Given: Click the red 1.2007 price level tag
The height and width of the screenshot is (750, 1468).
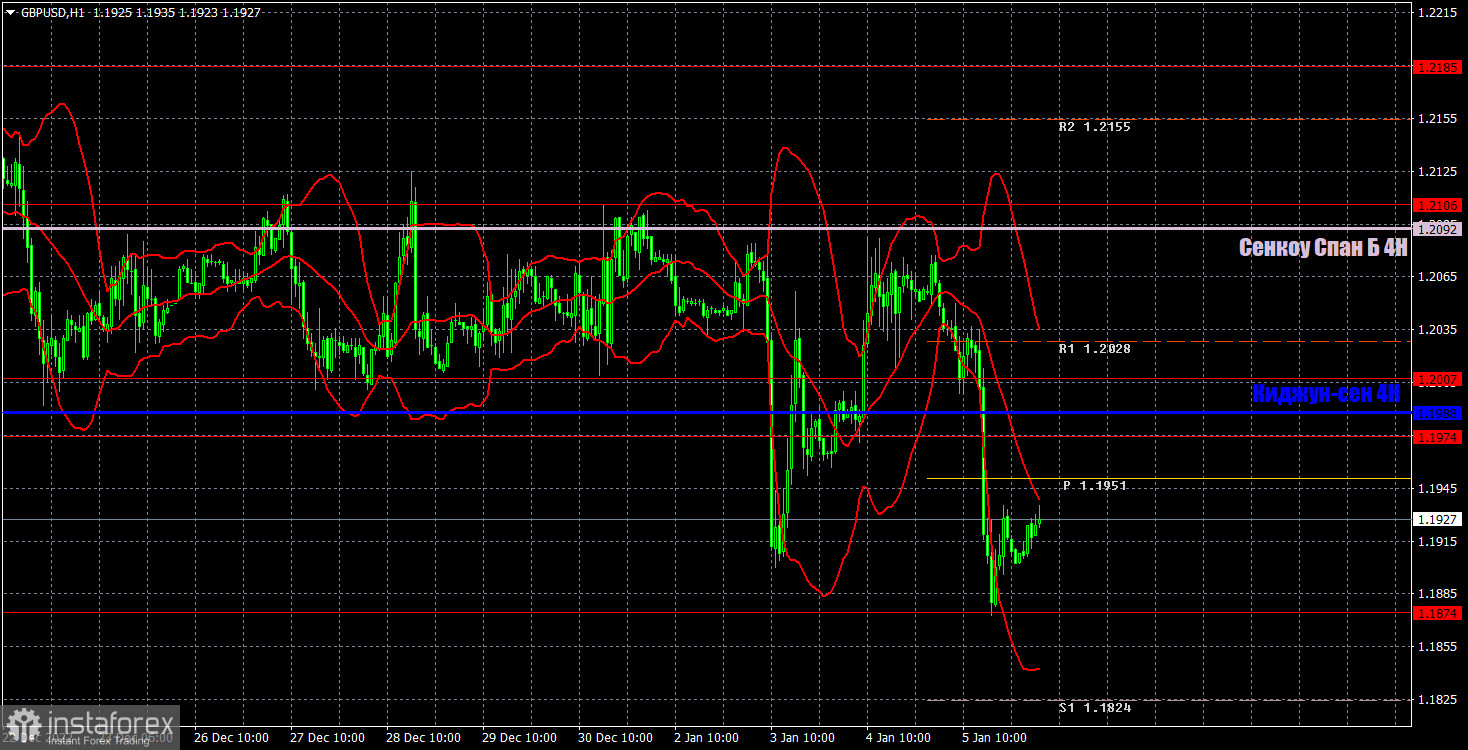Looking at the screenshot, I should click(x=1439, y=380).
